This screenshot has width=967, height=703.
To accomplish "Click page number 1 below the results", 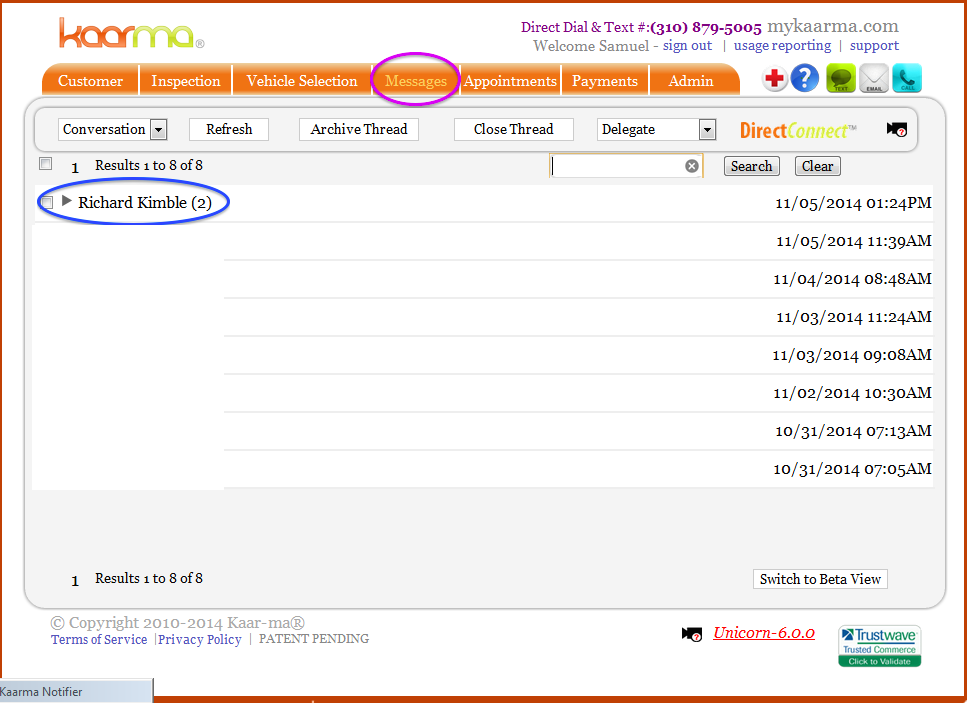I will pyautogui.click(x=75, y=581).
